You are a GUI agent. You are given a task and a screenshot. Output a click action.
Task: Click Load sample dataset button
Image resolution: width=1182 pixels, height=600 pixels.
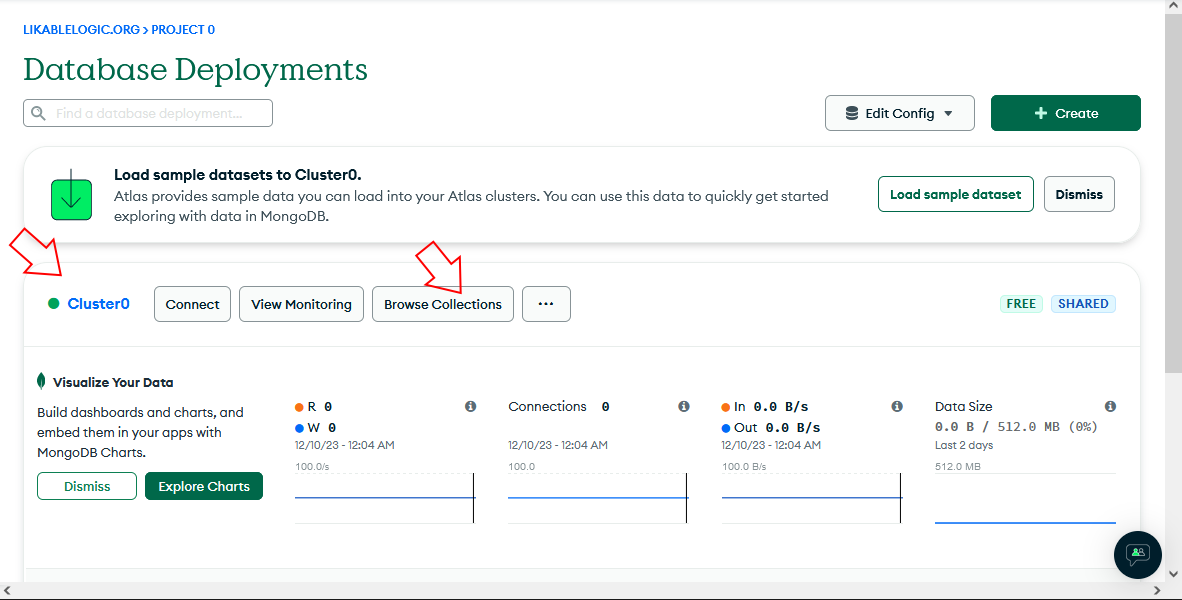pyautogui.click(x=955, y=195)
